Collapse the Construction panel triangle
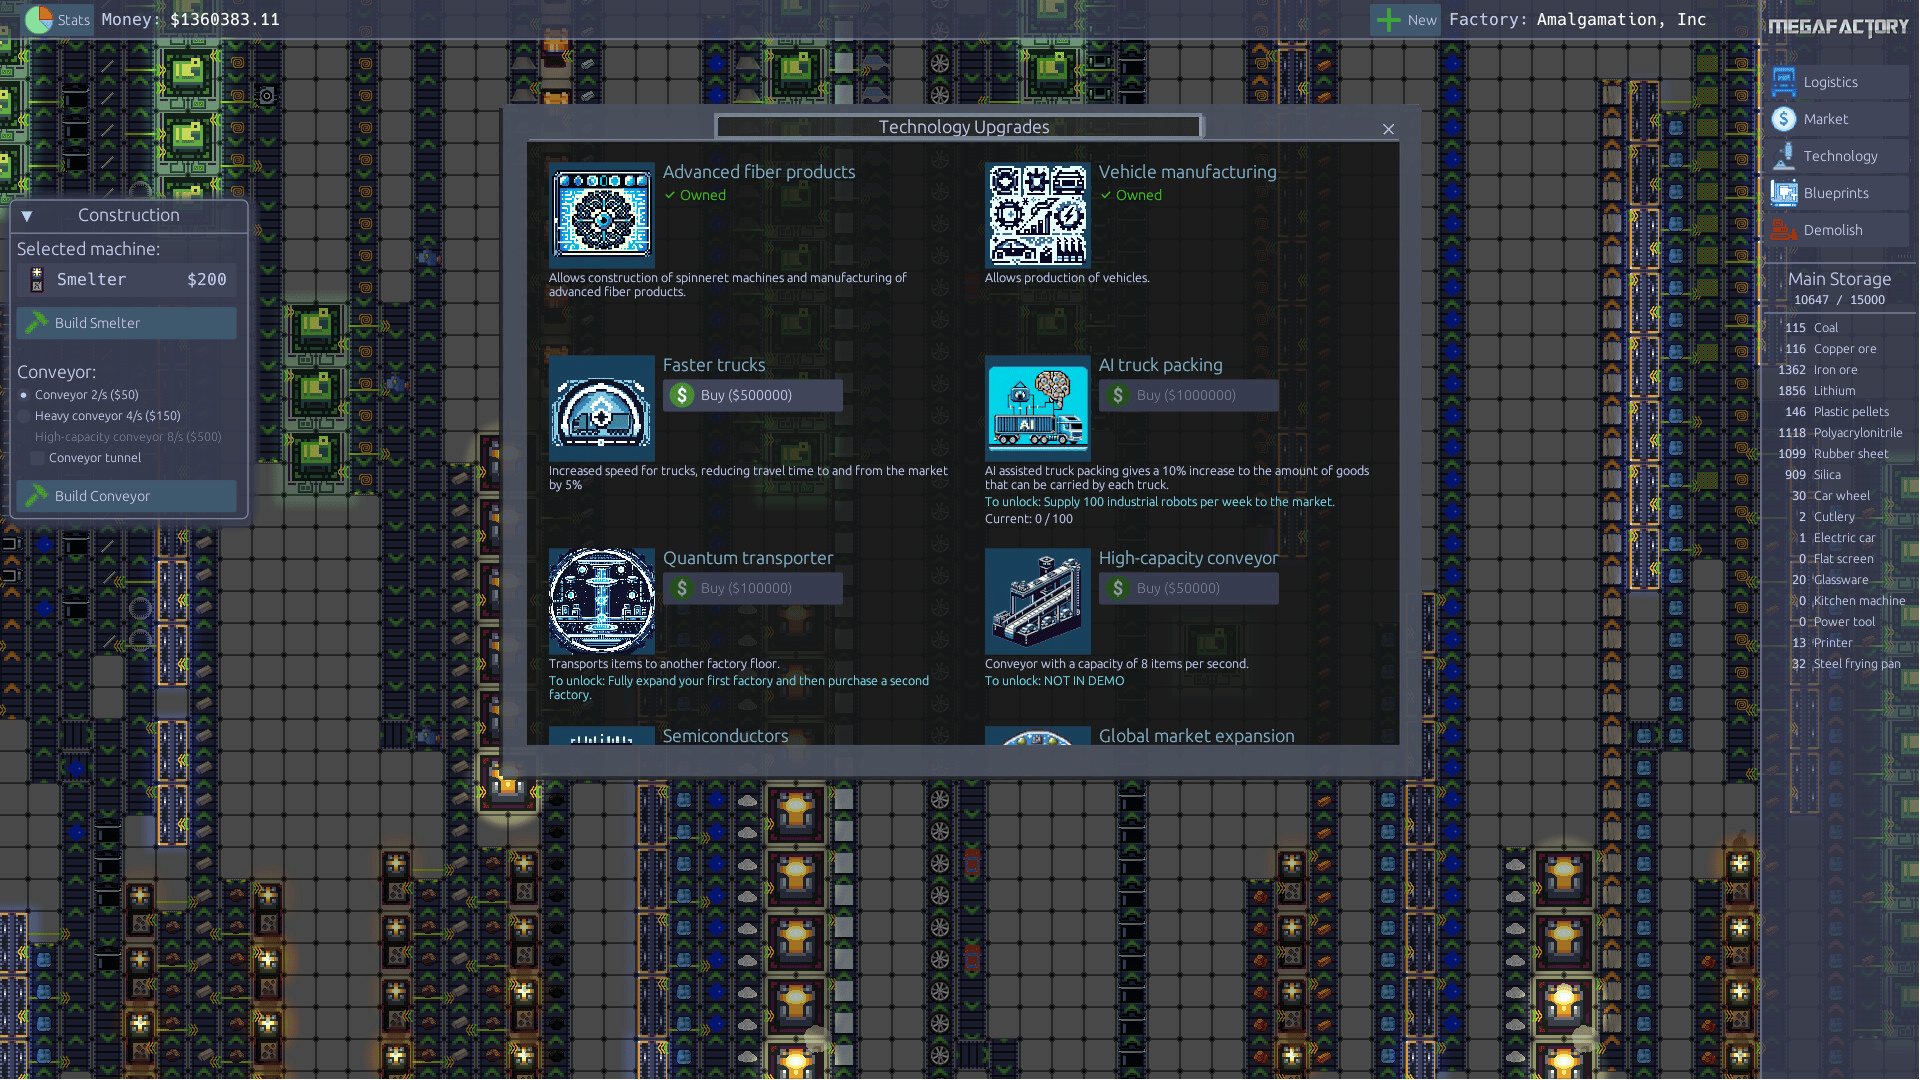 click(27, 216)
